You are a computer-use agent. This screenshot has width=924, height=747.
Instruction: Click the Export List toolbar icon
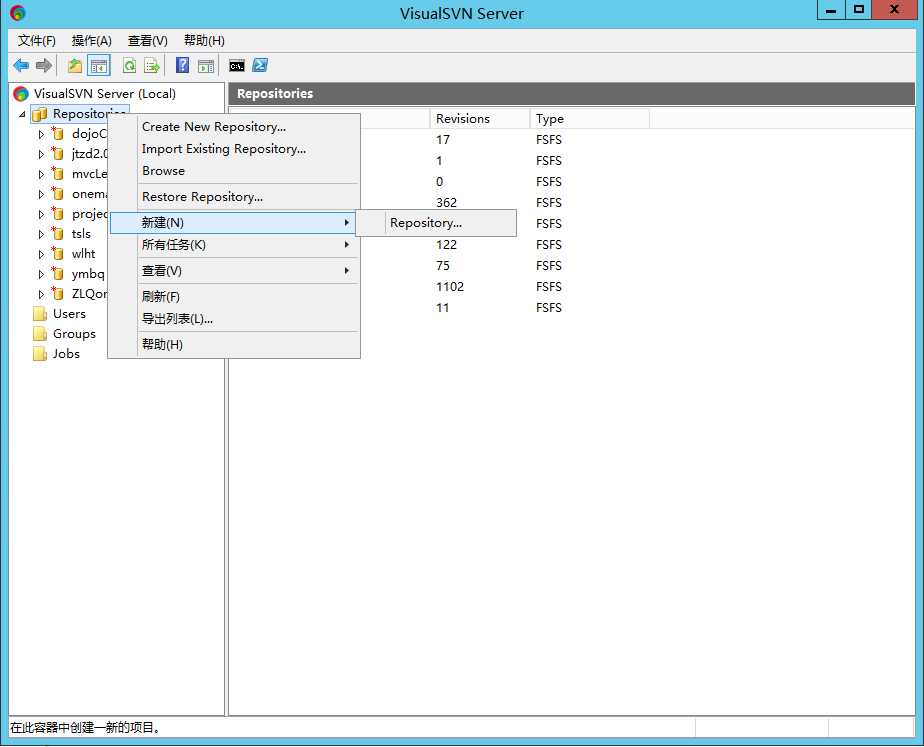coord(152,65)
